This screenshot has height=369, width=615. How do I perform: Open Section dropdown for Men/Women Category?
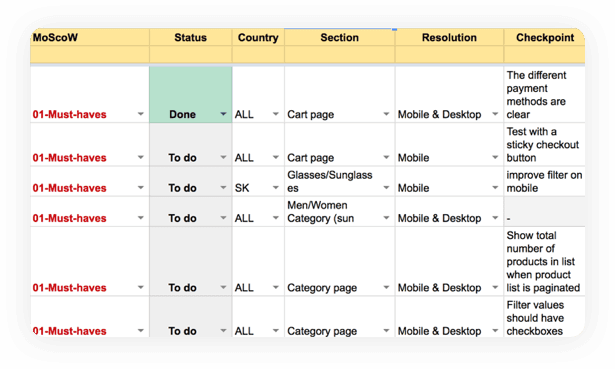pyautogui.click(x=386, y=218)
